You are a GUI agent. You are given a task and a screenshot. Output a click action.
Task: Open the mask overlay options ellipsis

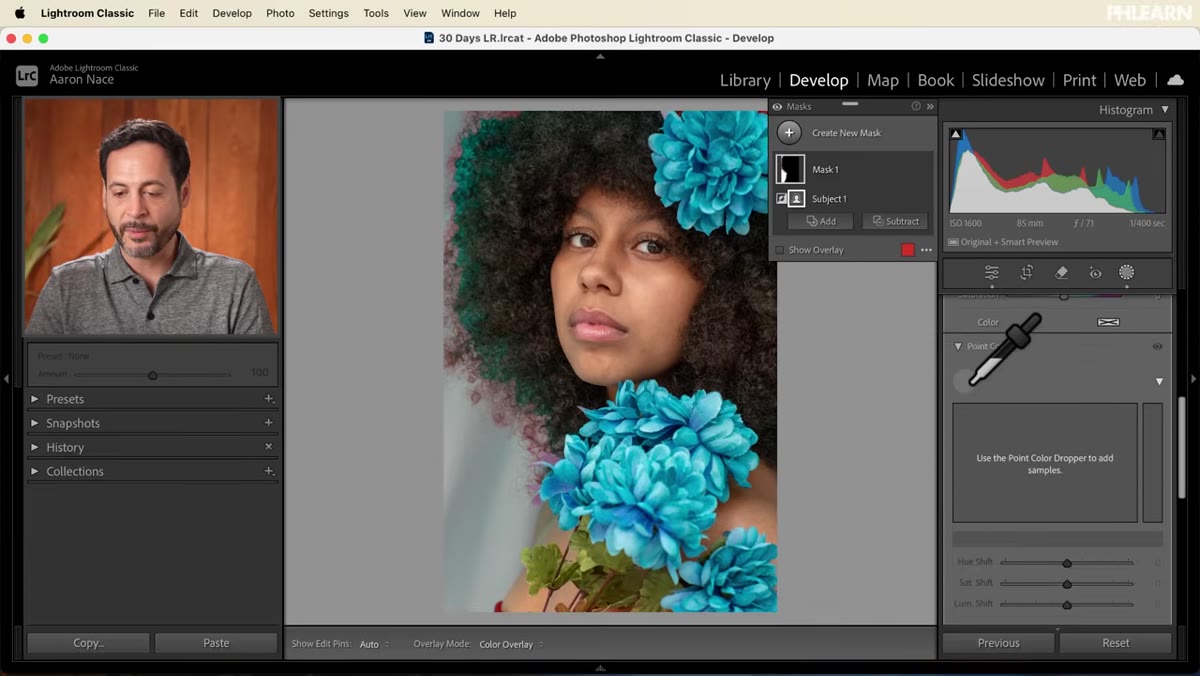tap(926, 250)
